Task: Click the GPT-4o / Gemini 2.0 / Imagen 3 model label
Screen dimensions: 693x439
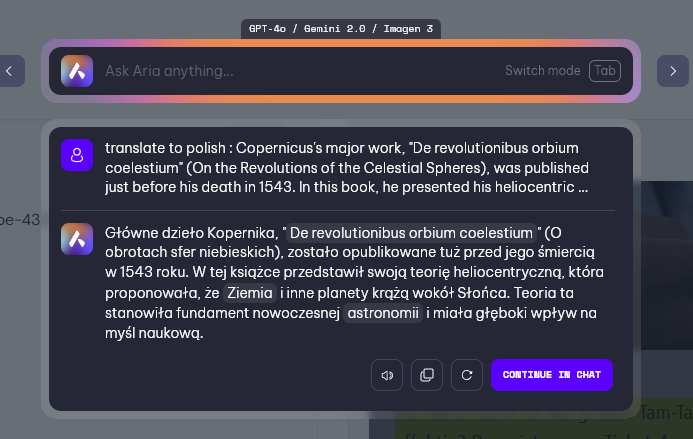Action: 341,29
